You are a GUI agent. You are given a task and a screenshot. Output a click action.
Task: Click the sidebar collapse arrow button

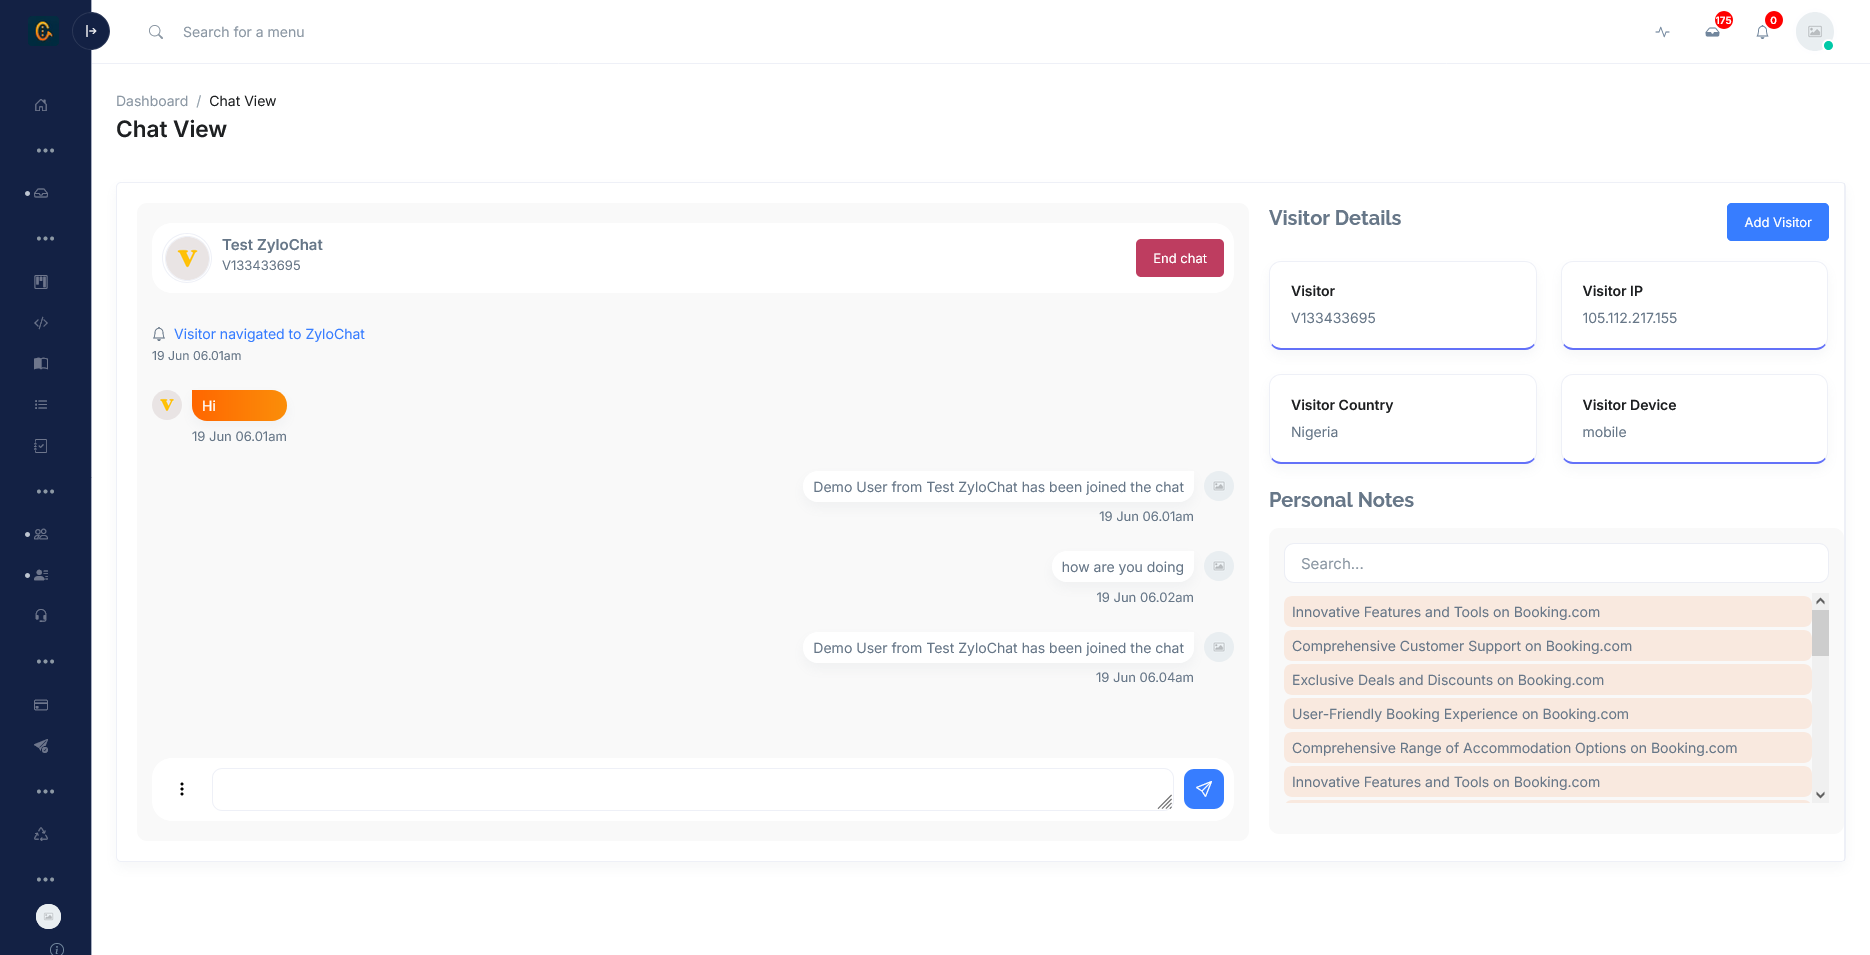point(91,31)
